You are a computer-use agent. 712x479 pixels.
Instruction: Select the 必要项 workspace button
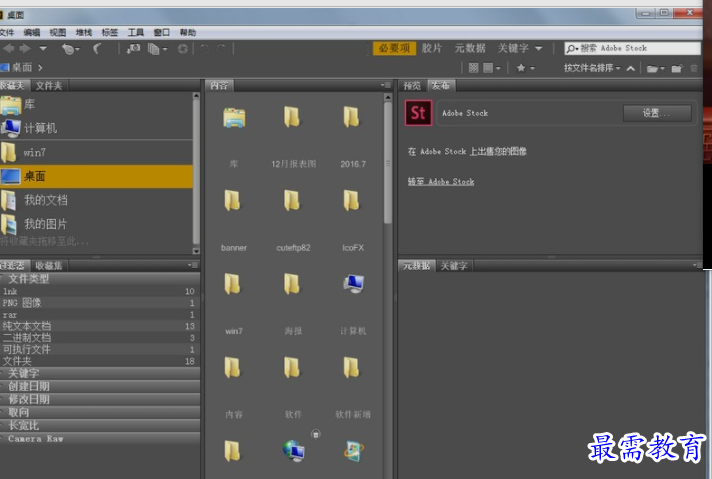click(x=394, y=48)
